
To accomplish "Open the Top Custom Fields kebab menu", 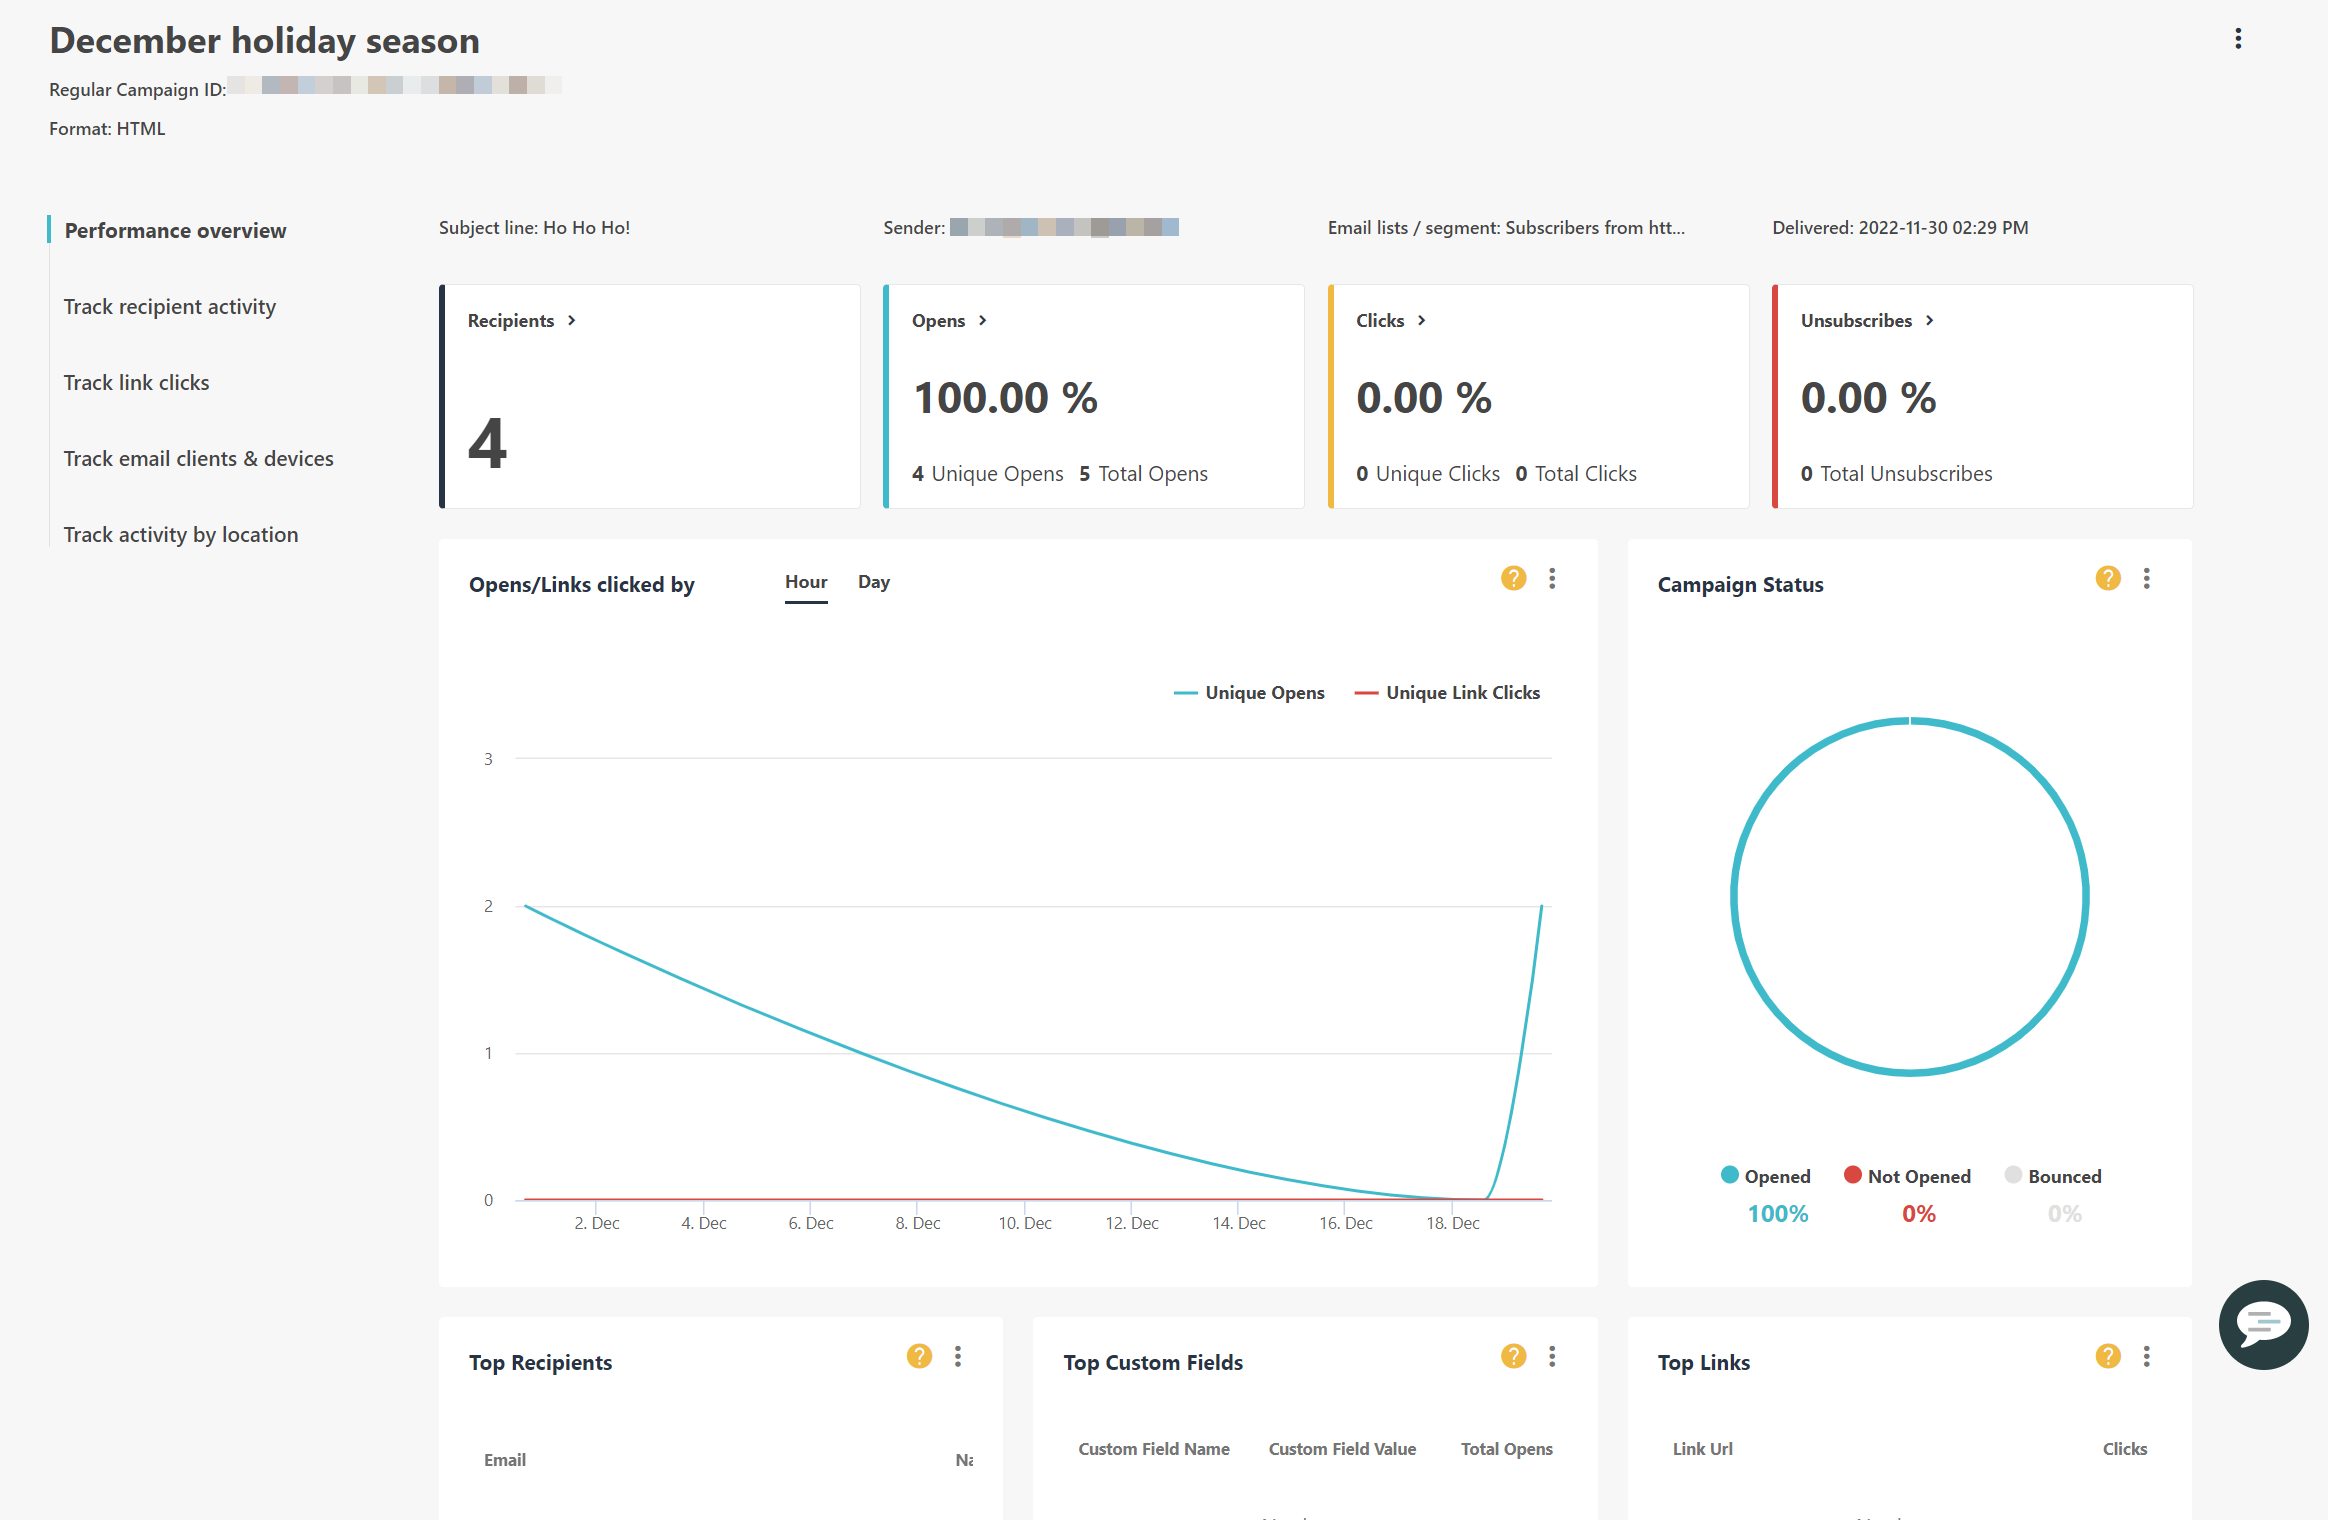I will (x=1552, y=1356).
